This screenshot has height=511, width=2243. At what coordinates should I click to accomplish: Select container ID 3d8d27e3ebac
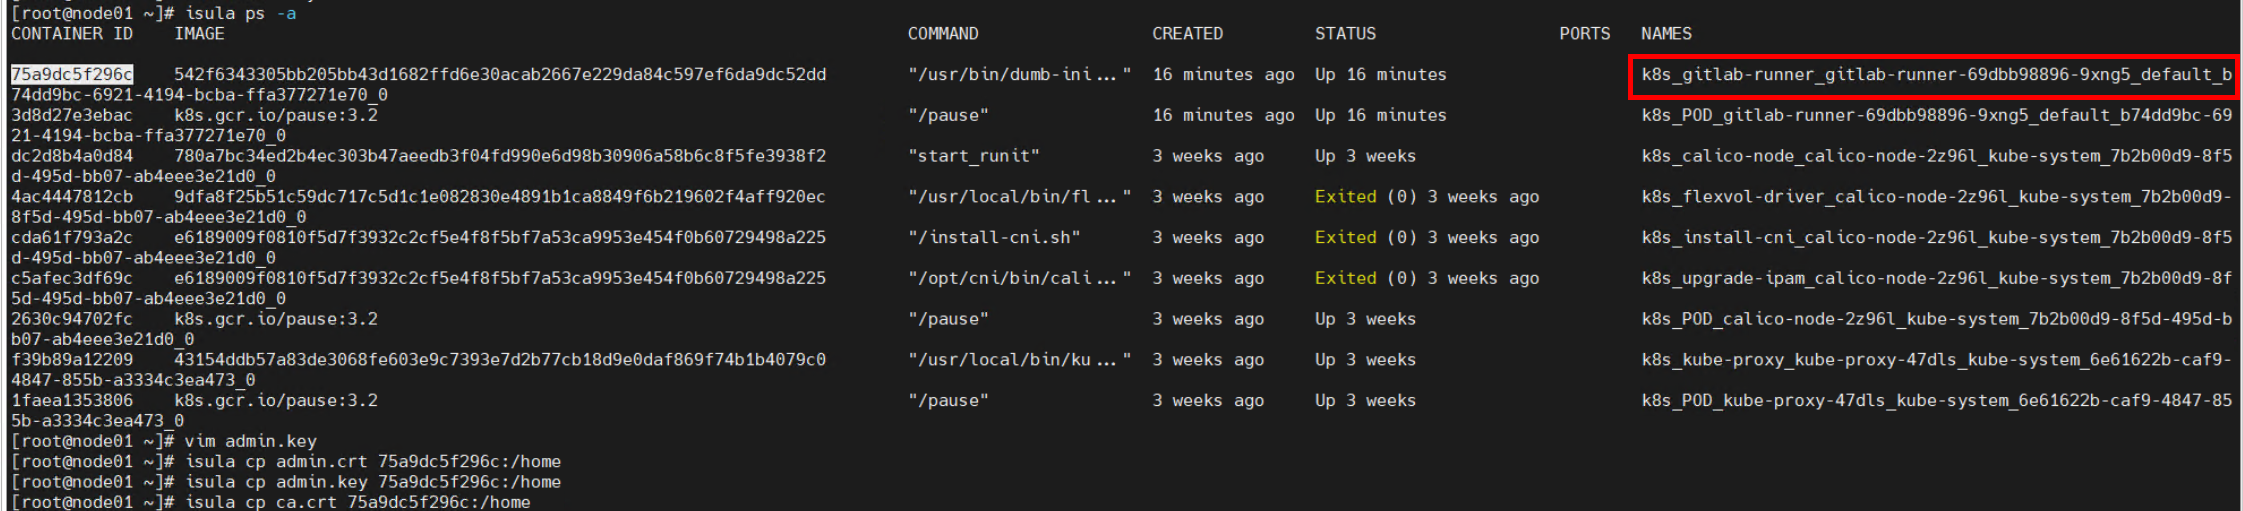(71, 115)
